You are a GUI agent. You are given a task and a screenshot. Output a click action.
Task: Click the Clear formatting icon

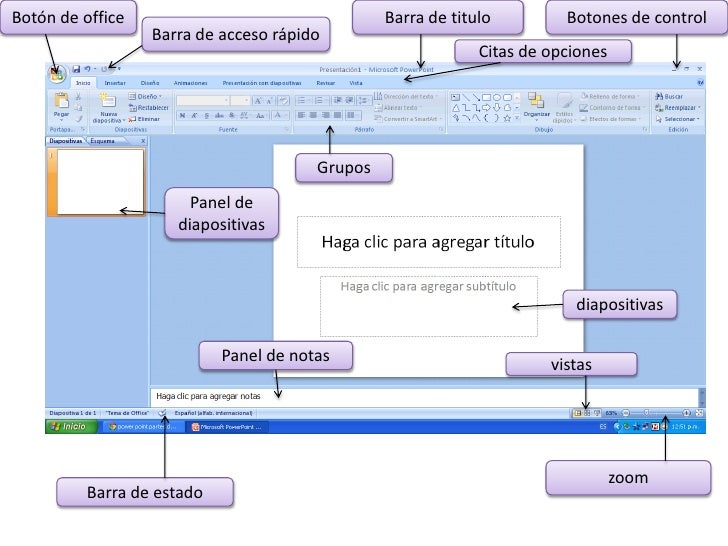(284, 100)
